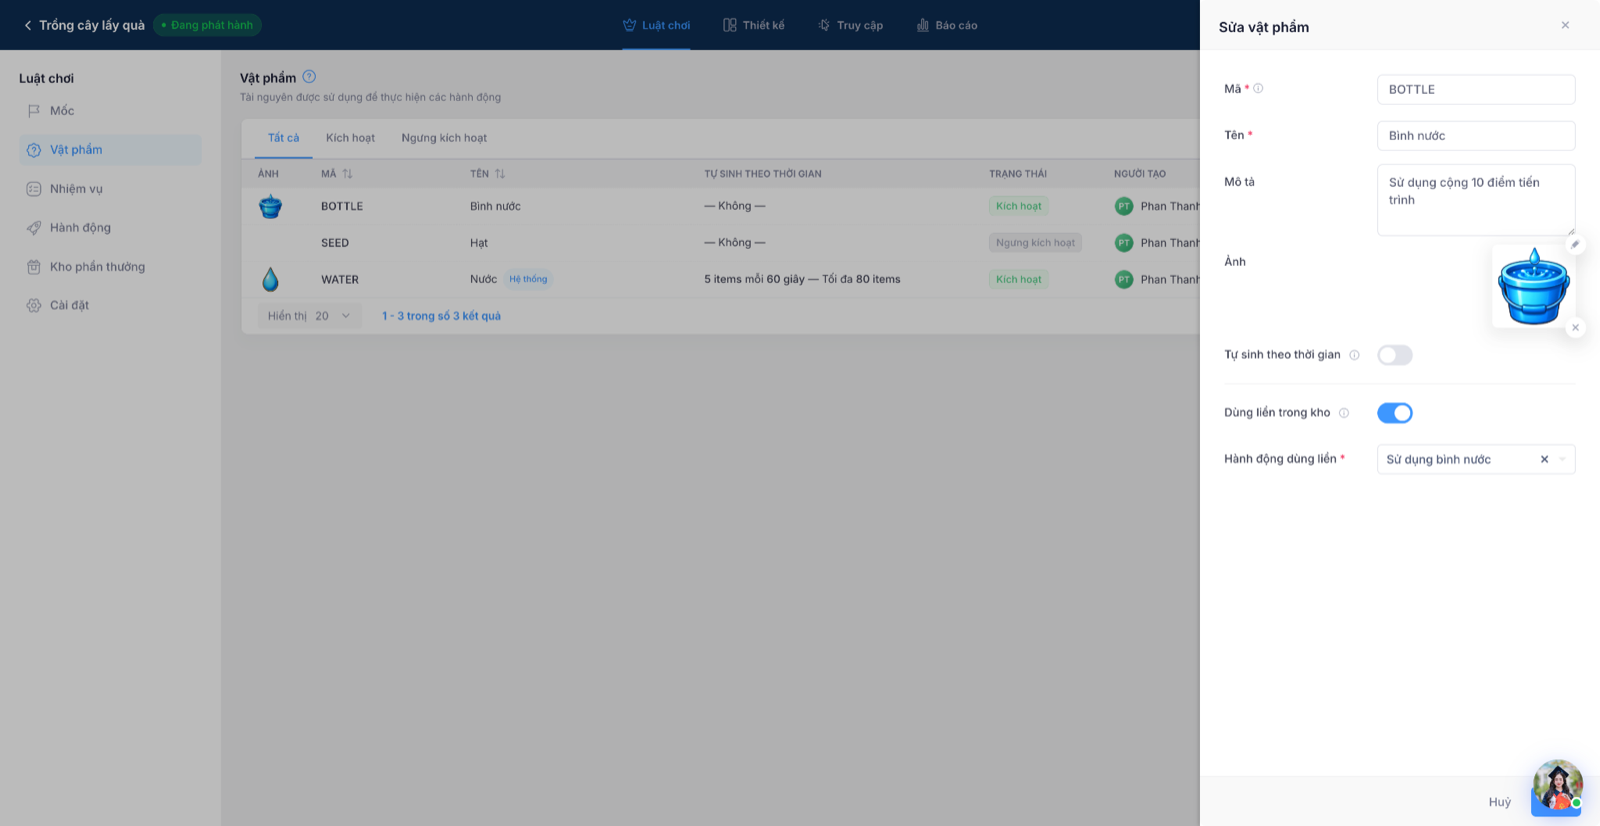Click the BOTTLE row thumbnail in the table

270,207
